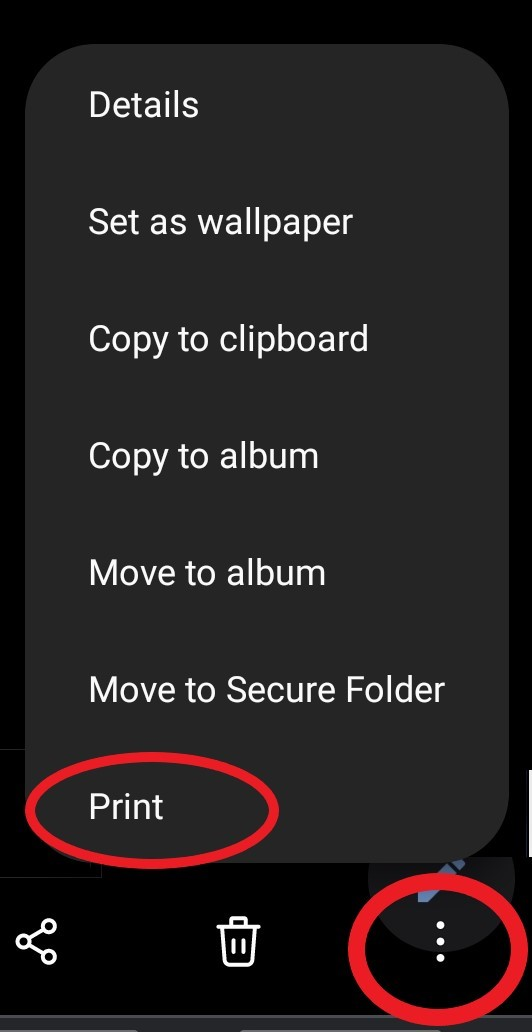This screenshot has height=1032, width=532.
Task: Select Move to album
Action: 207,573
